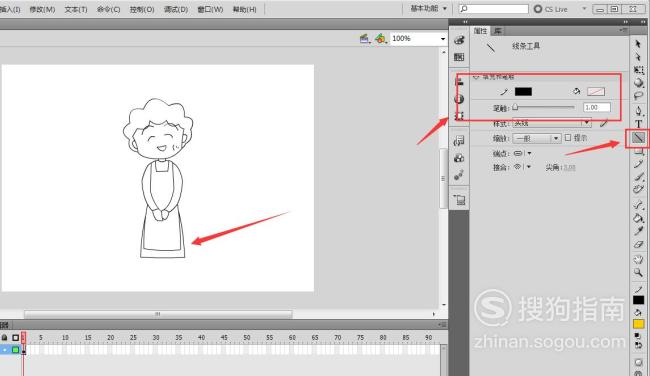Open the Control (O) menu
650x376 pixels.
pos(142,9)
